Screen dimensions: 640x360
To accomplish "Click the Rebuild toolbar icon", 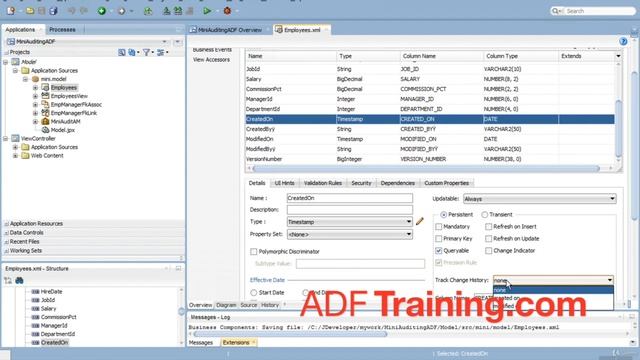I will click(178, 11).
